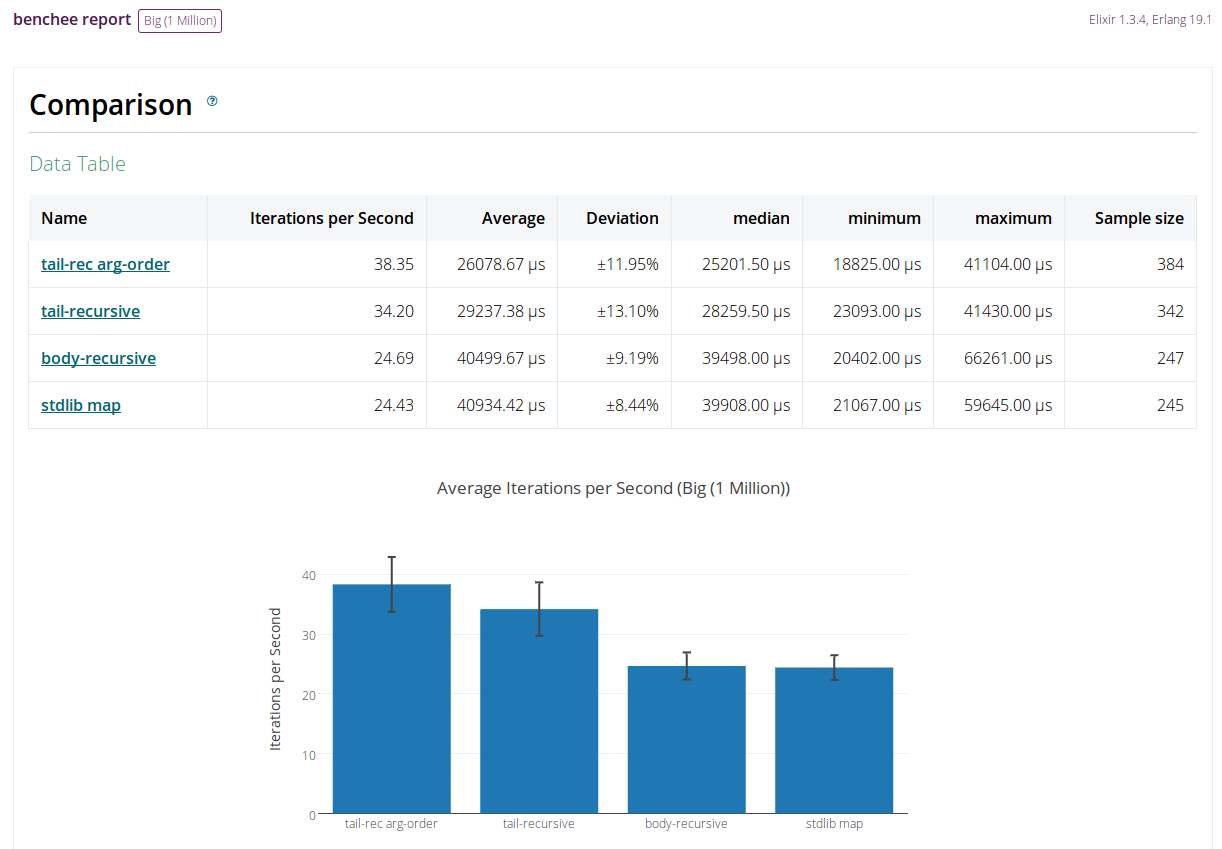
Task: Click the tail-rec arg-order bar in chart
Action: (x=391, y=700)
